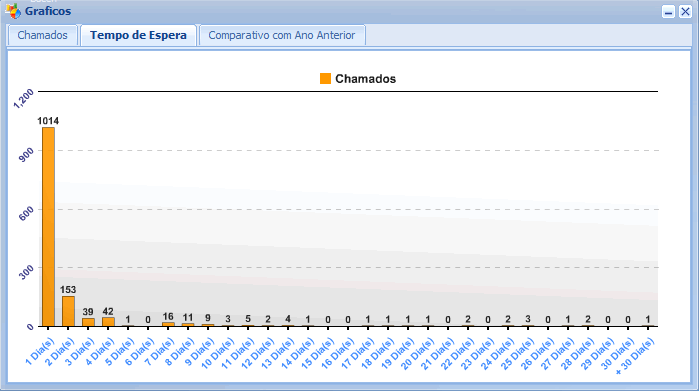The width and height of the screenshot is (699, 391).
Task: Click the Graficos window title text
Action: tap(48, 11)
